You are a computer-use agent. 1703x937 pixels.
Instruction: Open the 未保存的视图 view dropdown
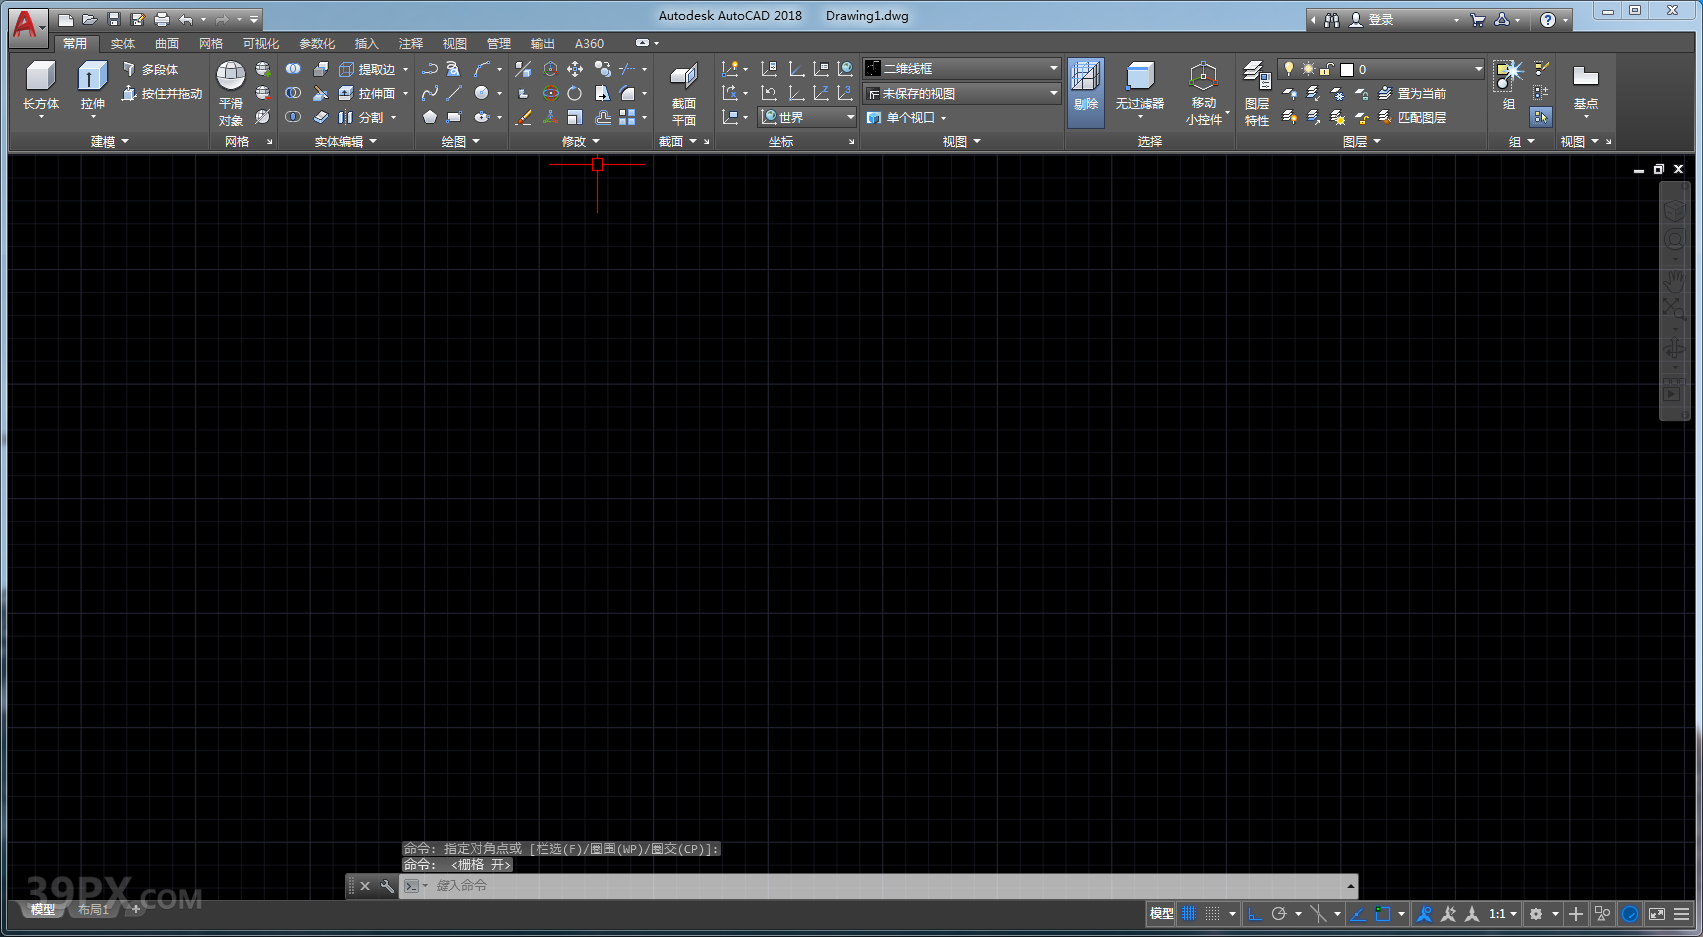[962, 93]
